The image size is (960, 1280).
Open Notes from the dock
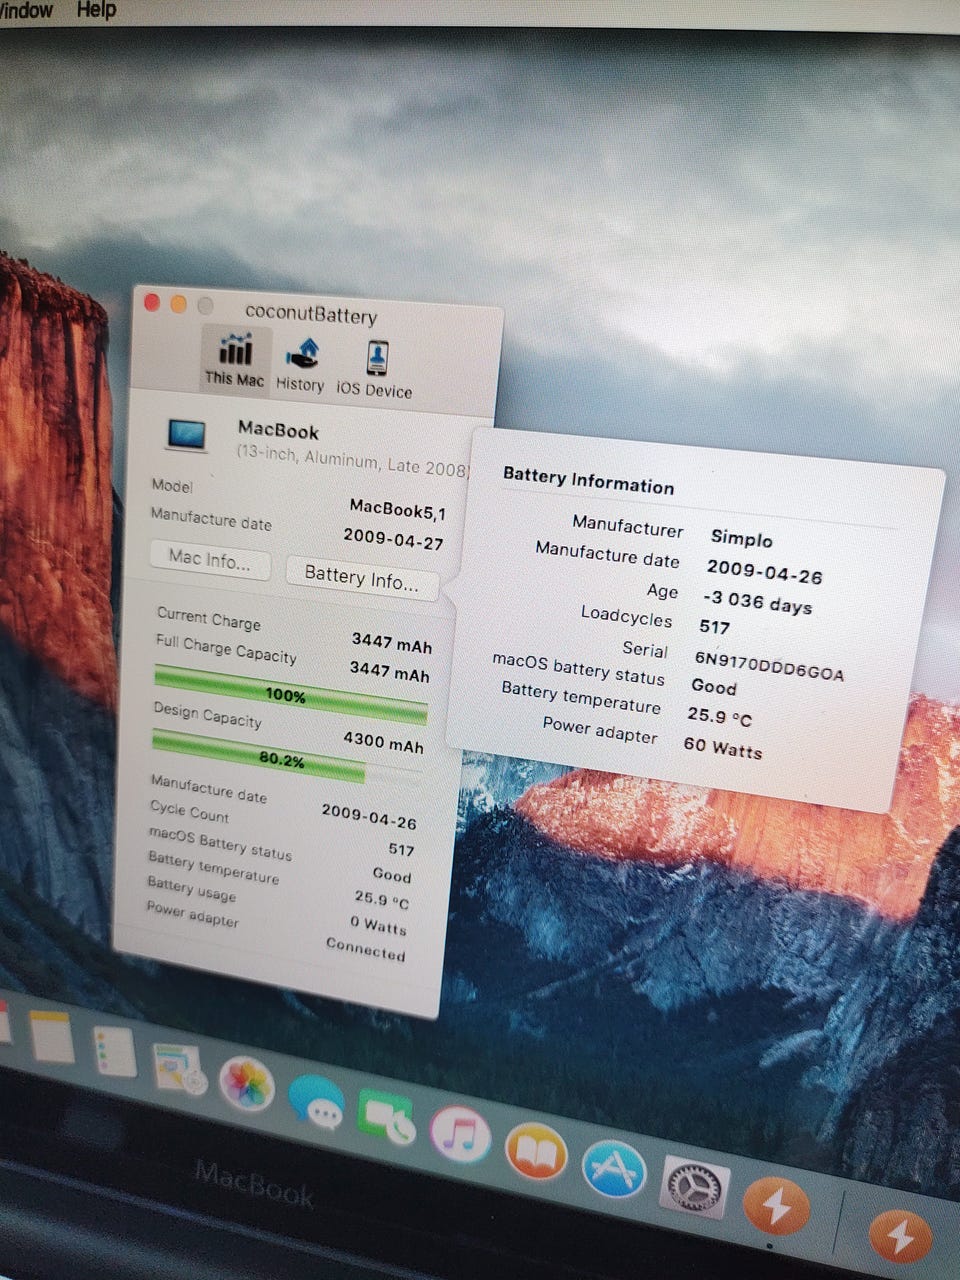pos(52,1036)
